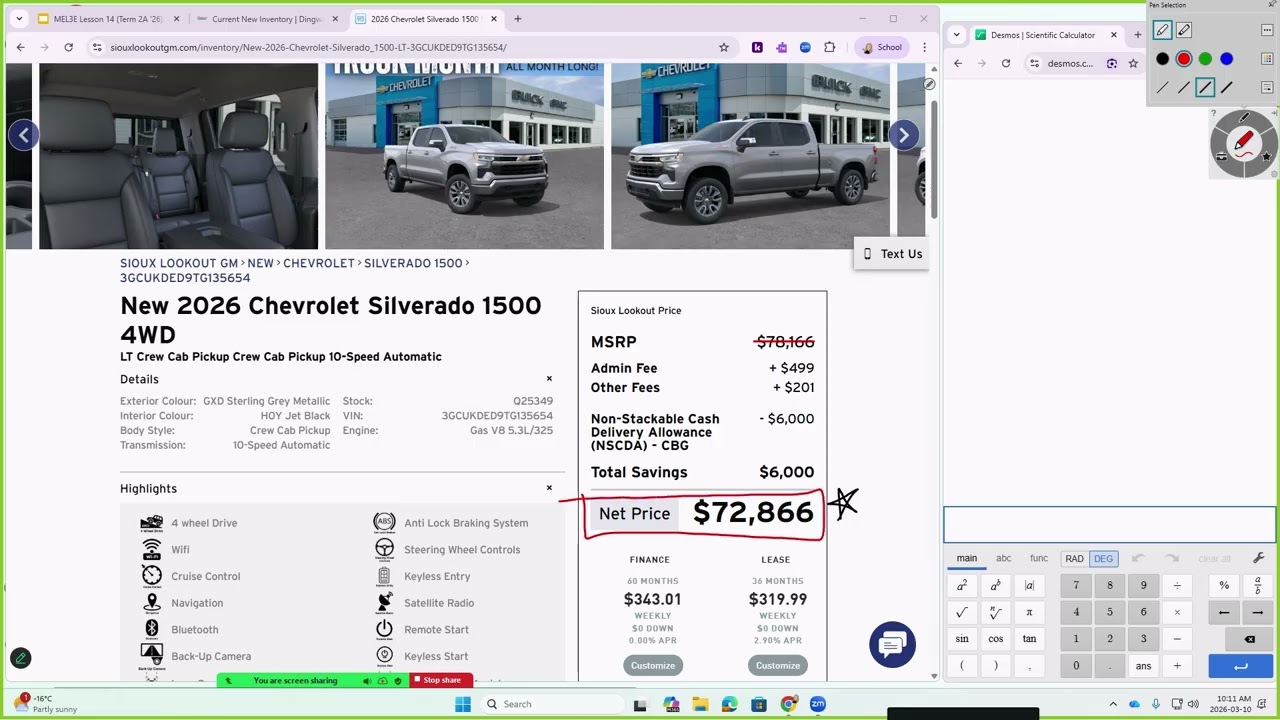
Task: Choose the blue pen color
Action: [1227, 59]
